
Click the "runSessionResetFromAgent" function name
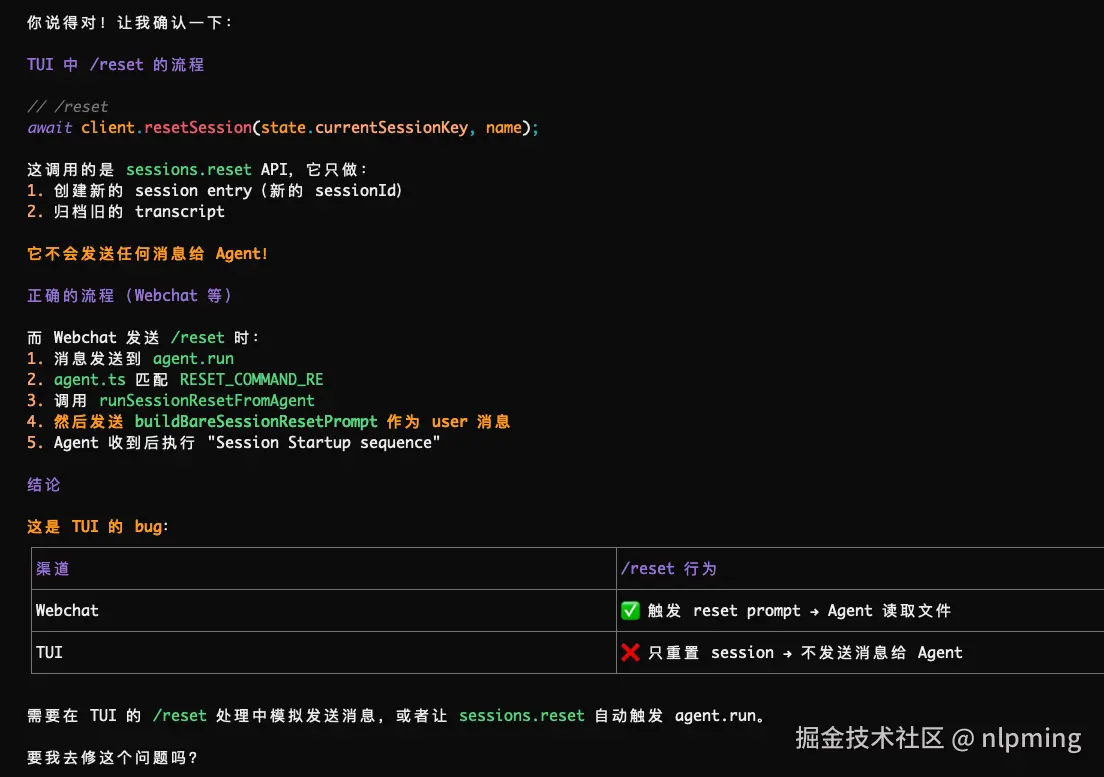(x=206, y=400)
